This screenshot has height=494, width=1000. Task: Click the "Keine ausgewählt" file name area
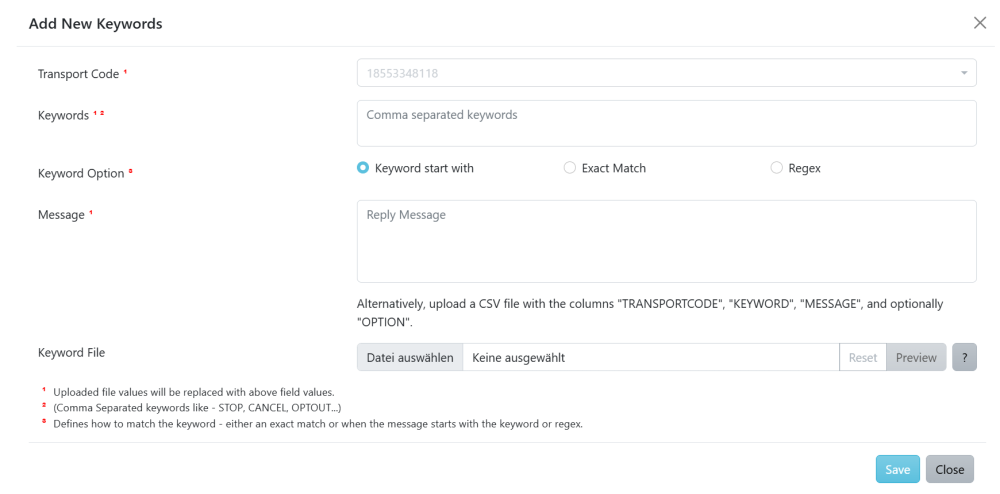coord(650,357)
